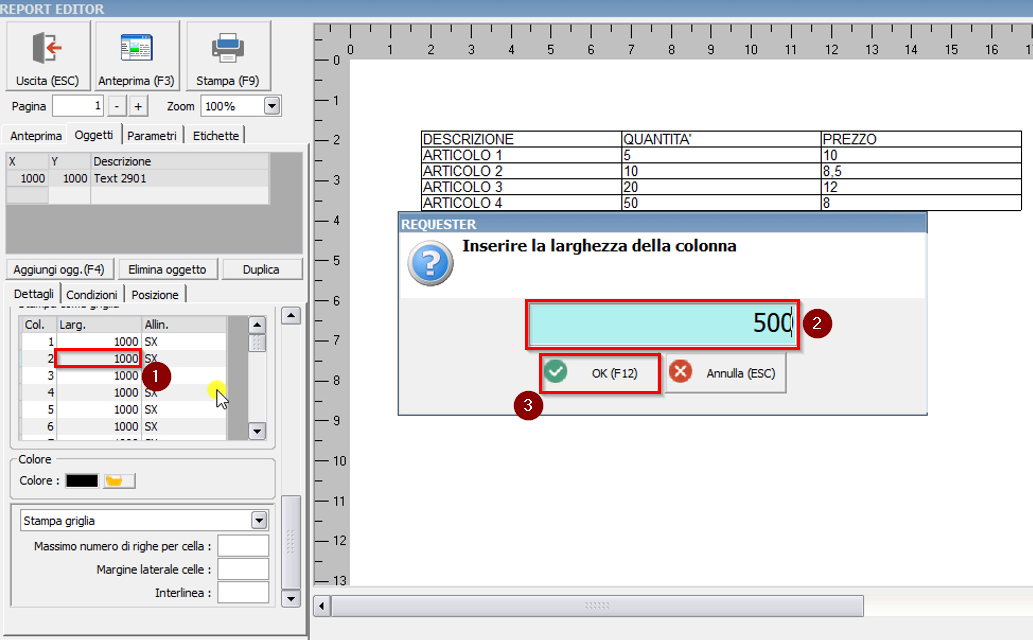This screenshot has width=1033, height=640.
Task: Open Anteprima (F3) preview
Action: (136, 56)
